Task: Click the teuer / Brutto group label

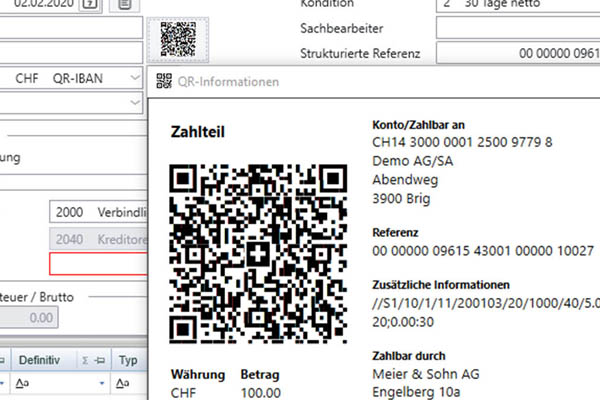Action: (x=37, y=297)
